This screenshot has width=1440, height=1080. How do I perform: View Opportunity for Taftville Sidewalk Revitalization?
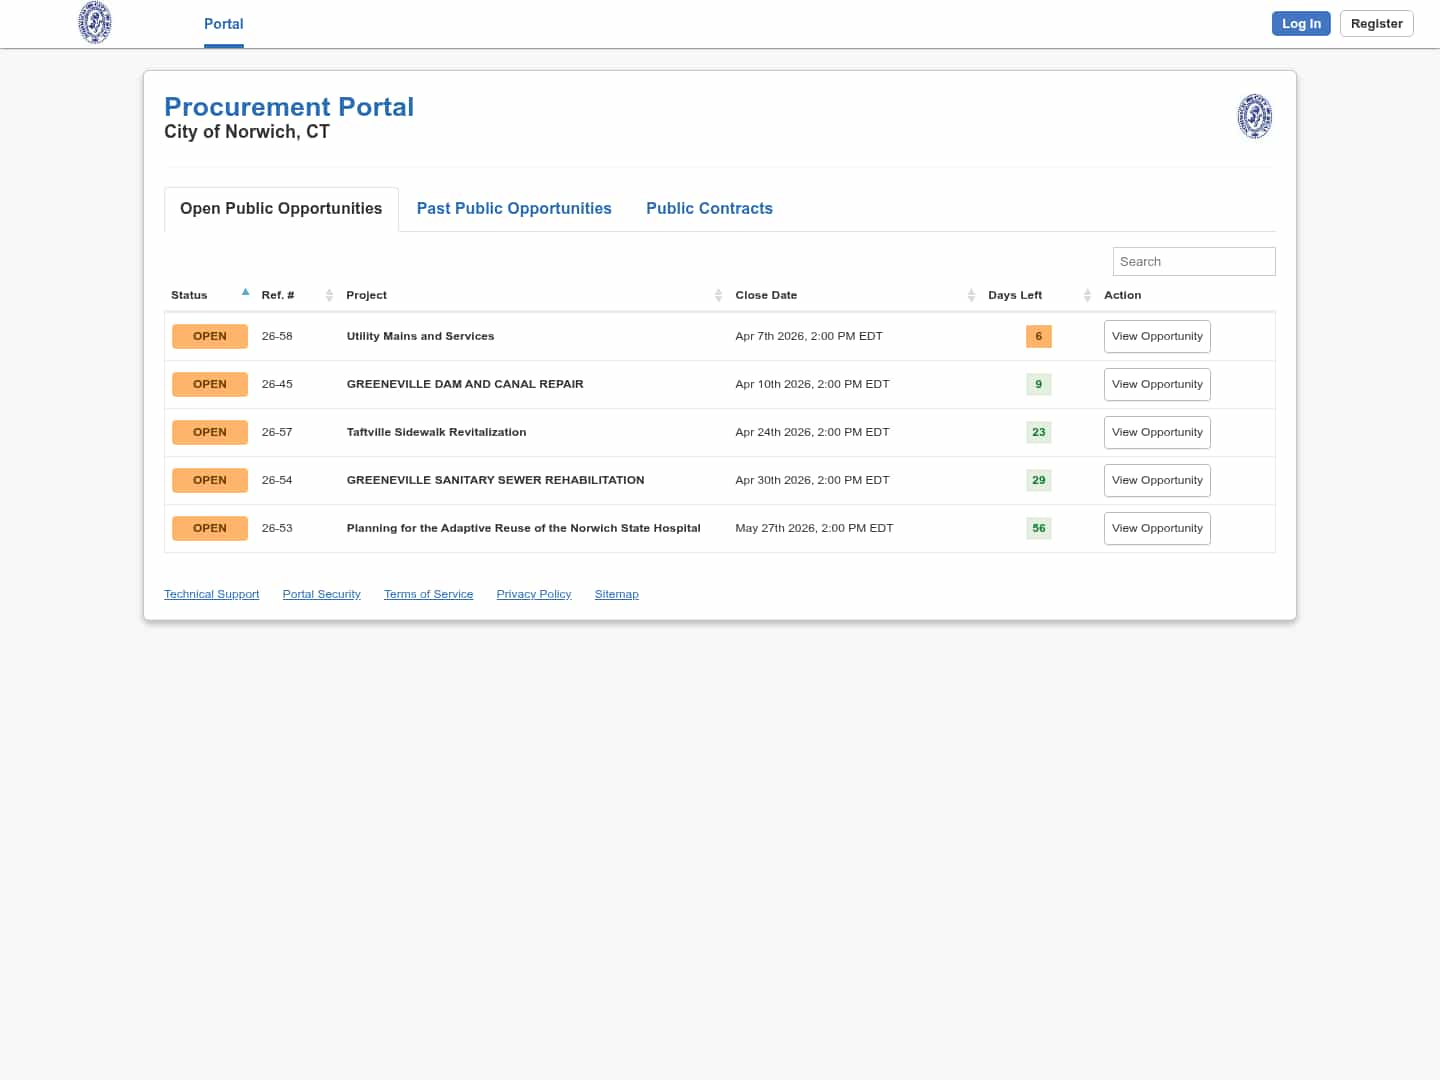[1157, 432]
